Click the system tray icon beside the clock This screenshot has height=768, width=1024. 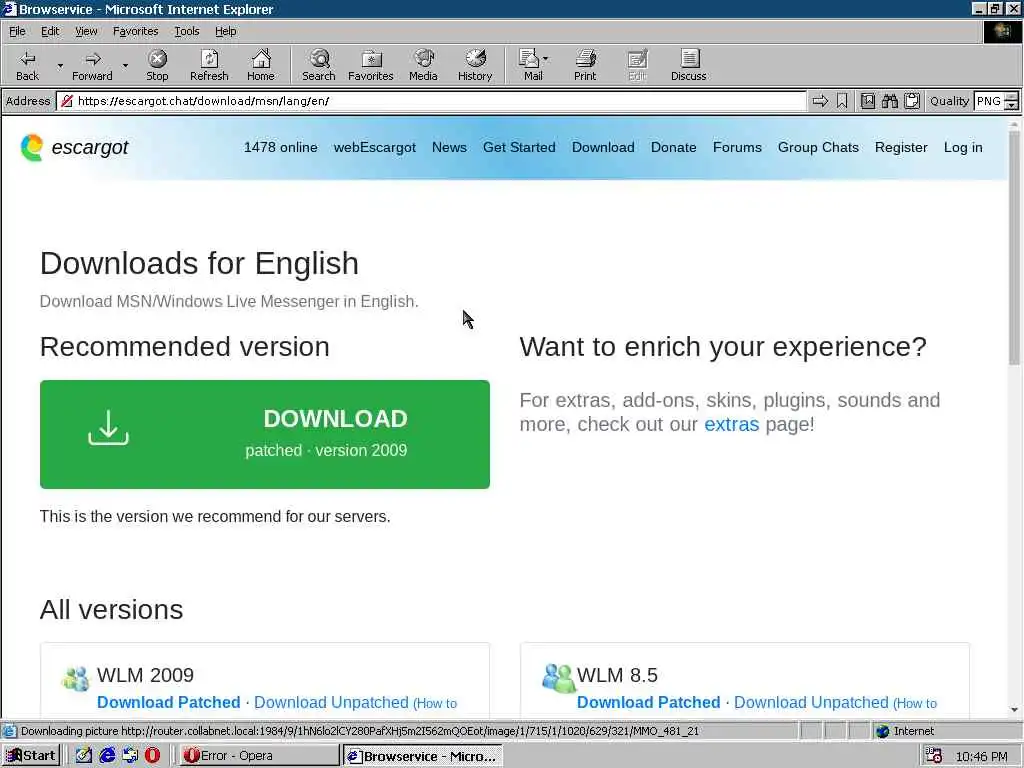934,756
